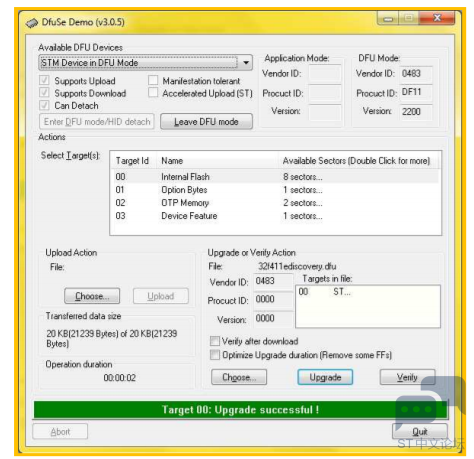Screen dimensions: 474x459
Task: Click the Leave DFU mode button
Action: (x=206, y=122)
